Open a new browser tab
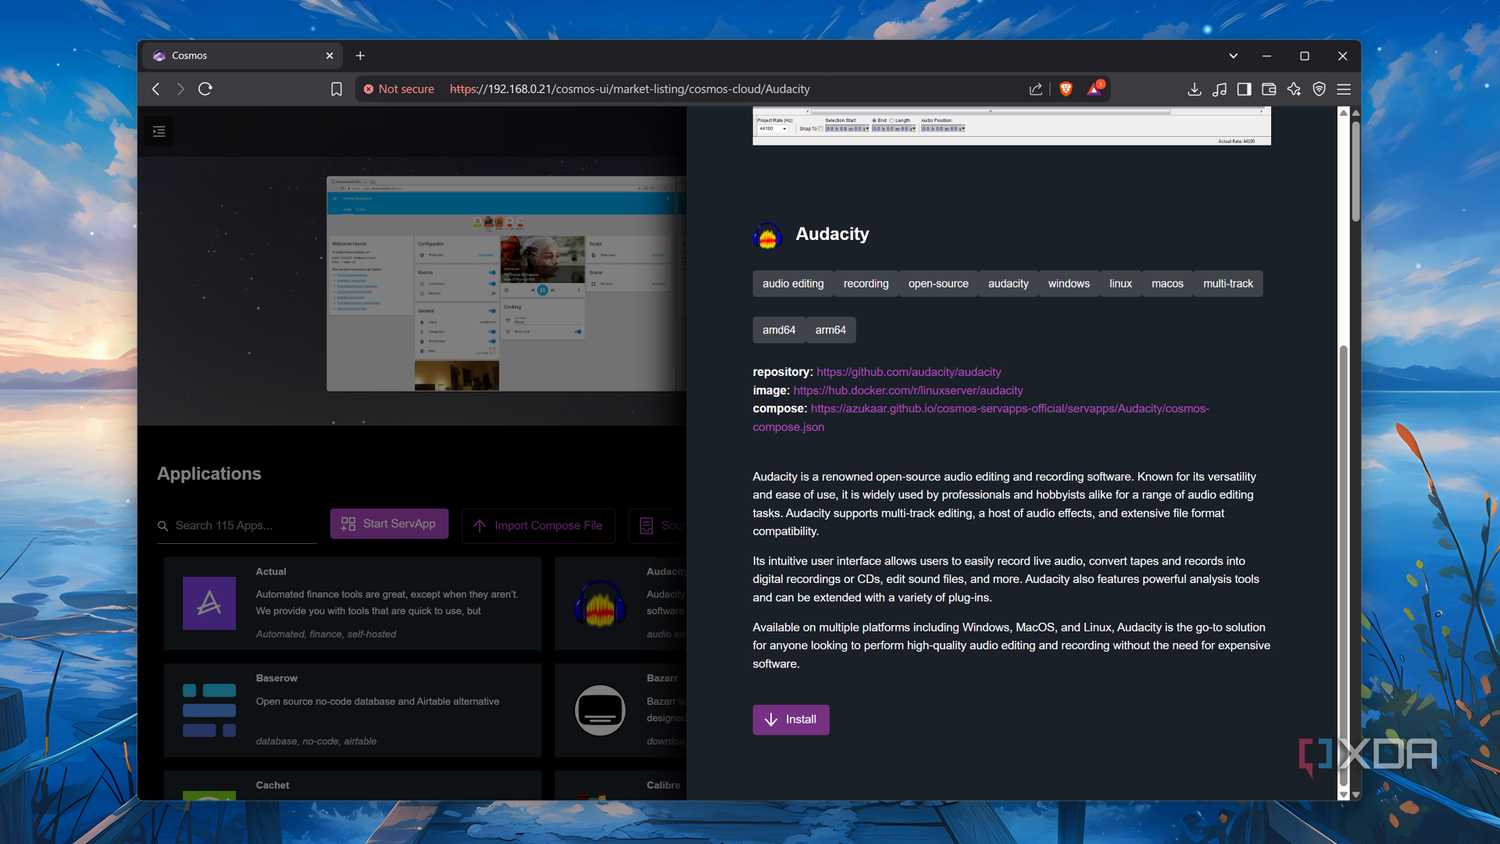1500x844 pixels. coord(360,56)
